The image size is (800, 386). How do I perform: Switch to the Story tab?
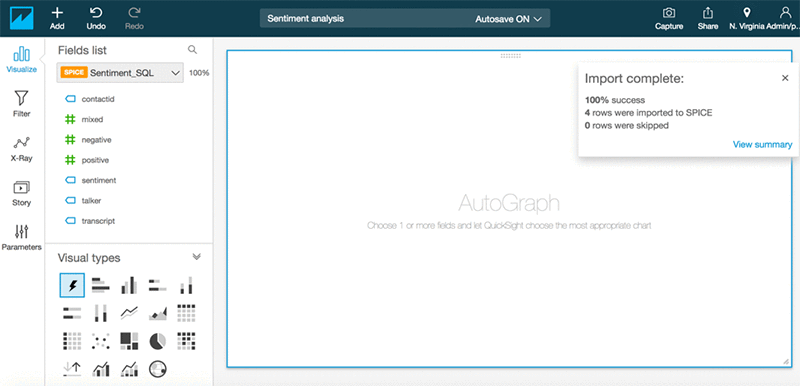click(x=21, y=193)
